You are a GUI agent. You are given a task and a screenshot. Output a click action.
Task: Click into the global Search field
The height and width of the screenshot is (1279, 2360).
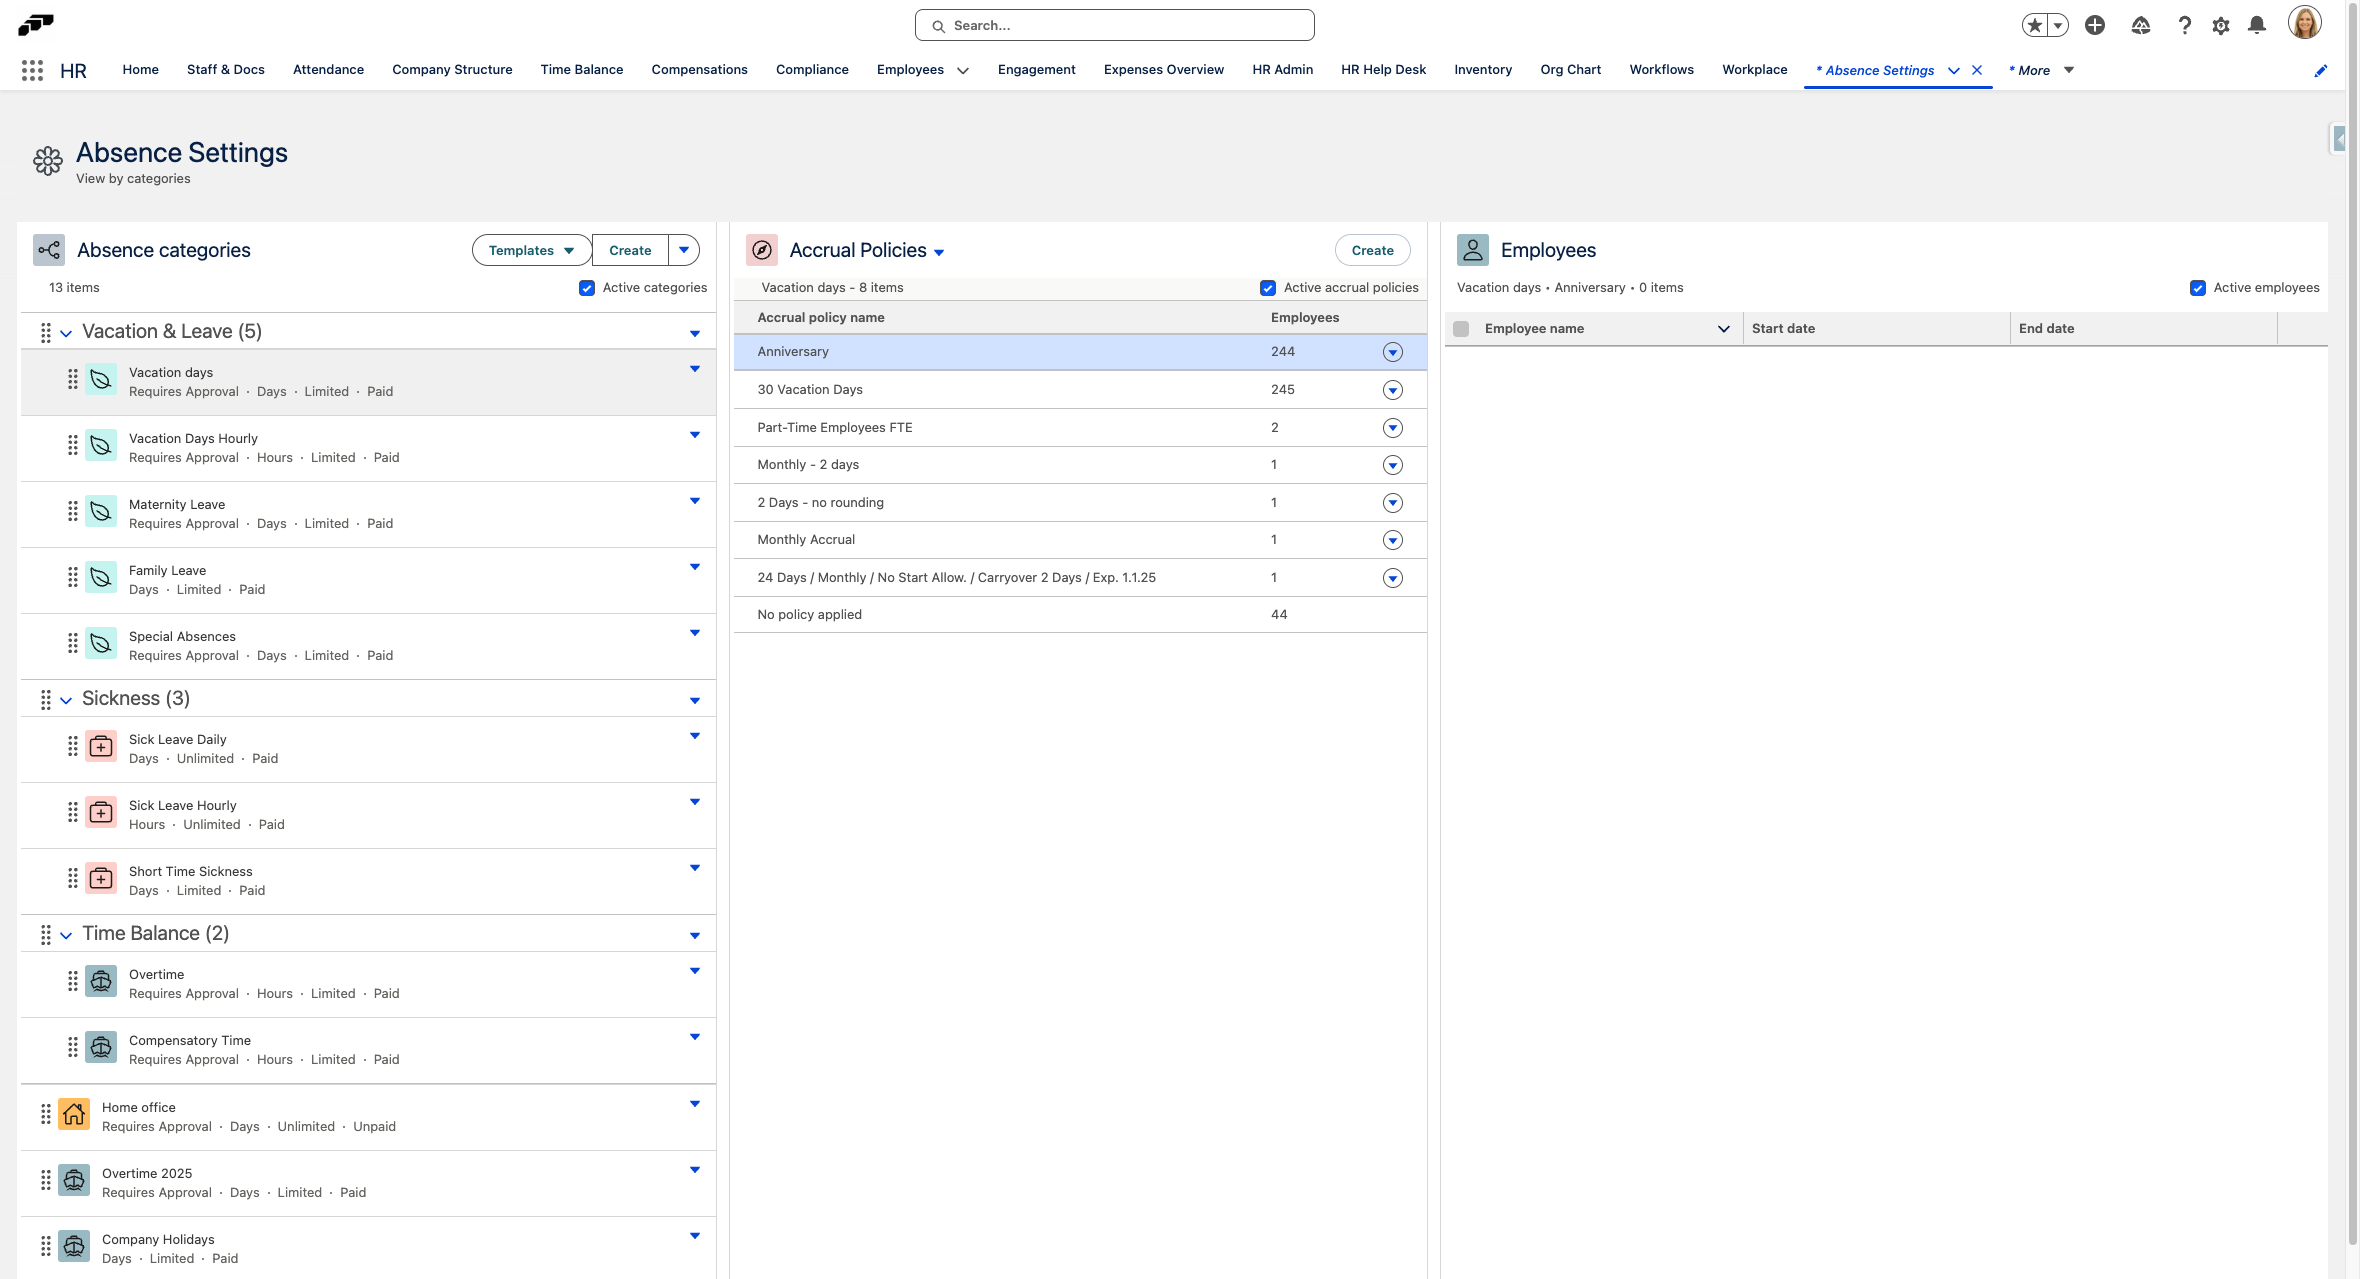pos(1114,26)
